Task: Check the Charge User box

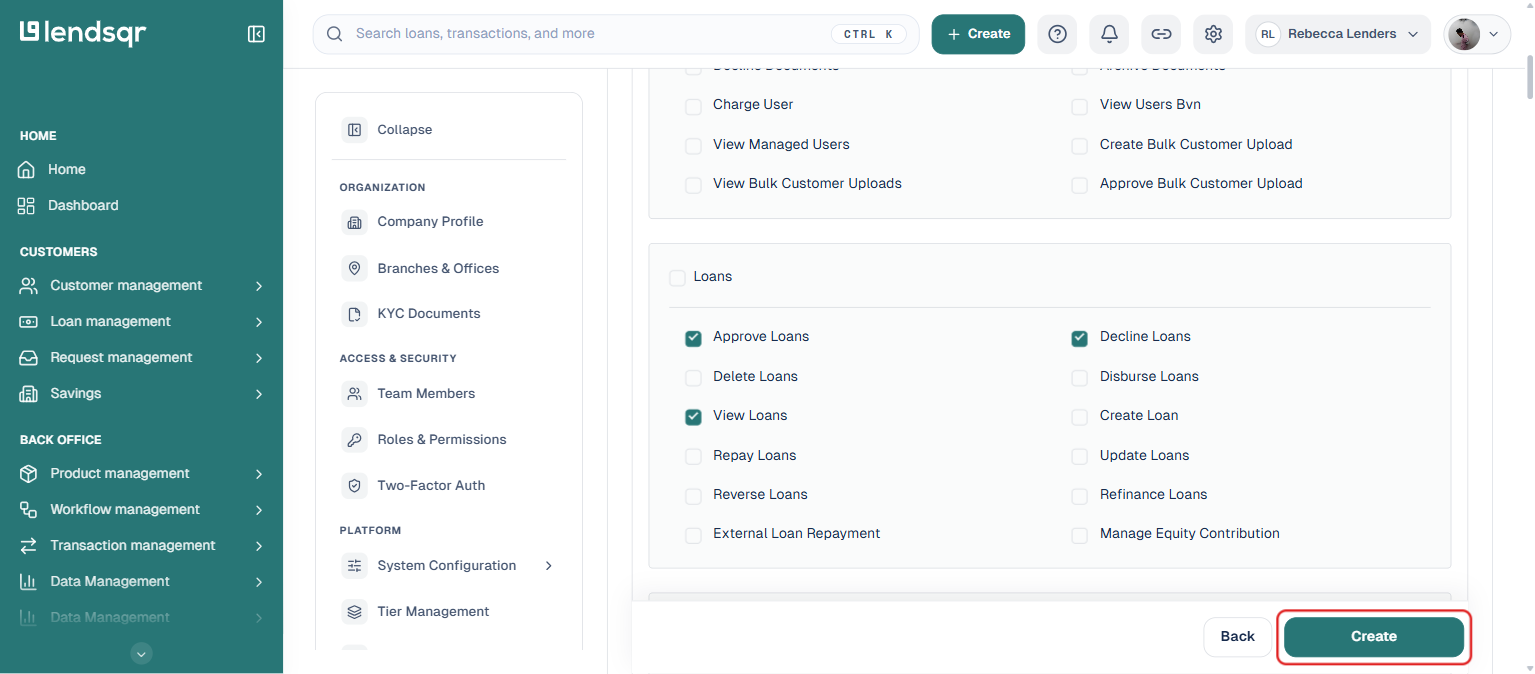Action: point(693,106)
